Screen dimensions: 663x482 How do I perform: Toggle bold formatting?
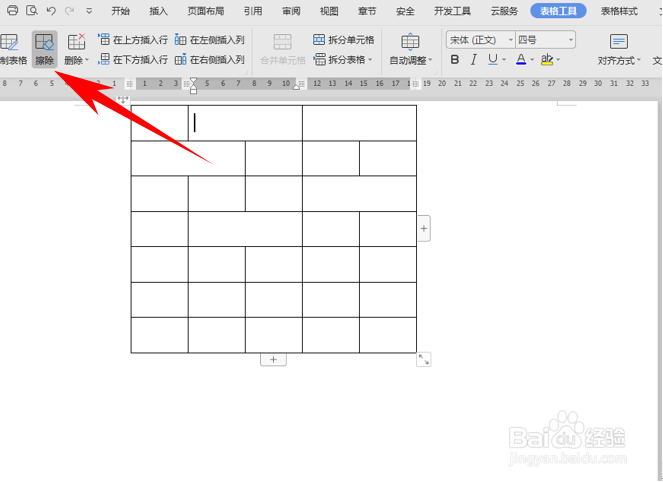click(455, 60)
